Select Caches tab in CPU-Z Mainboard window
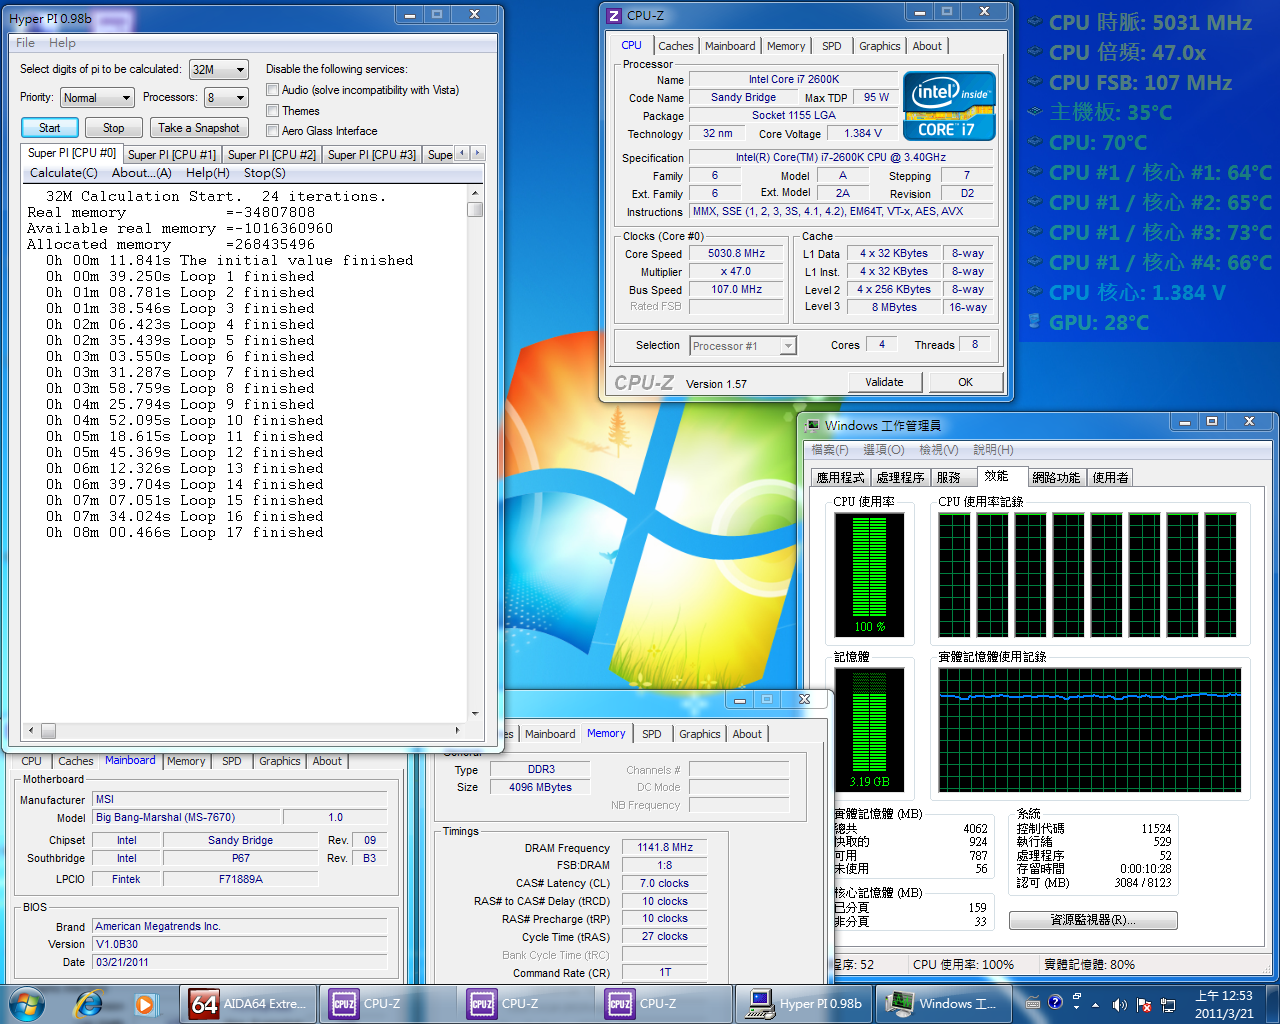The height and width of the screenshot is (1024, 1280). click(x=75, y=761)
